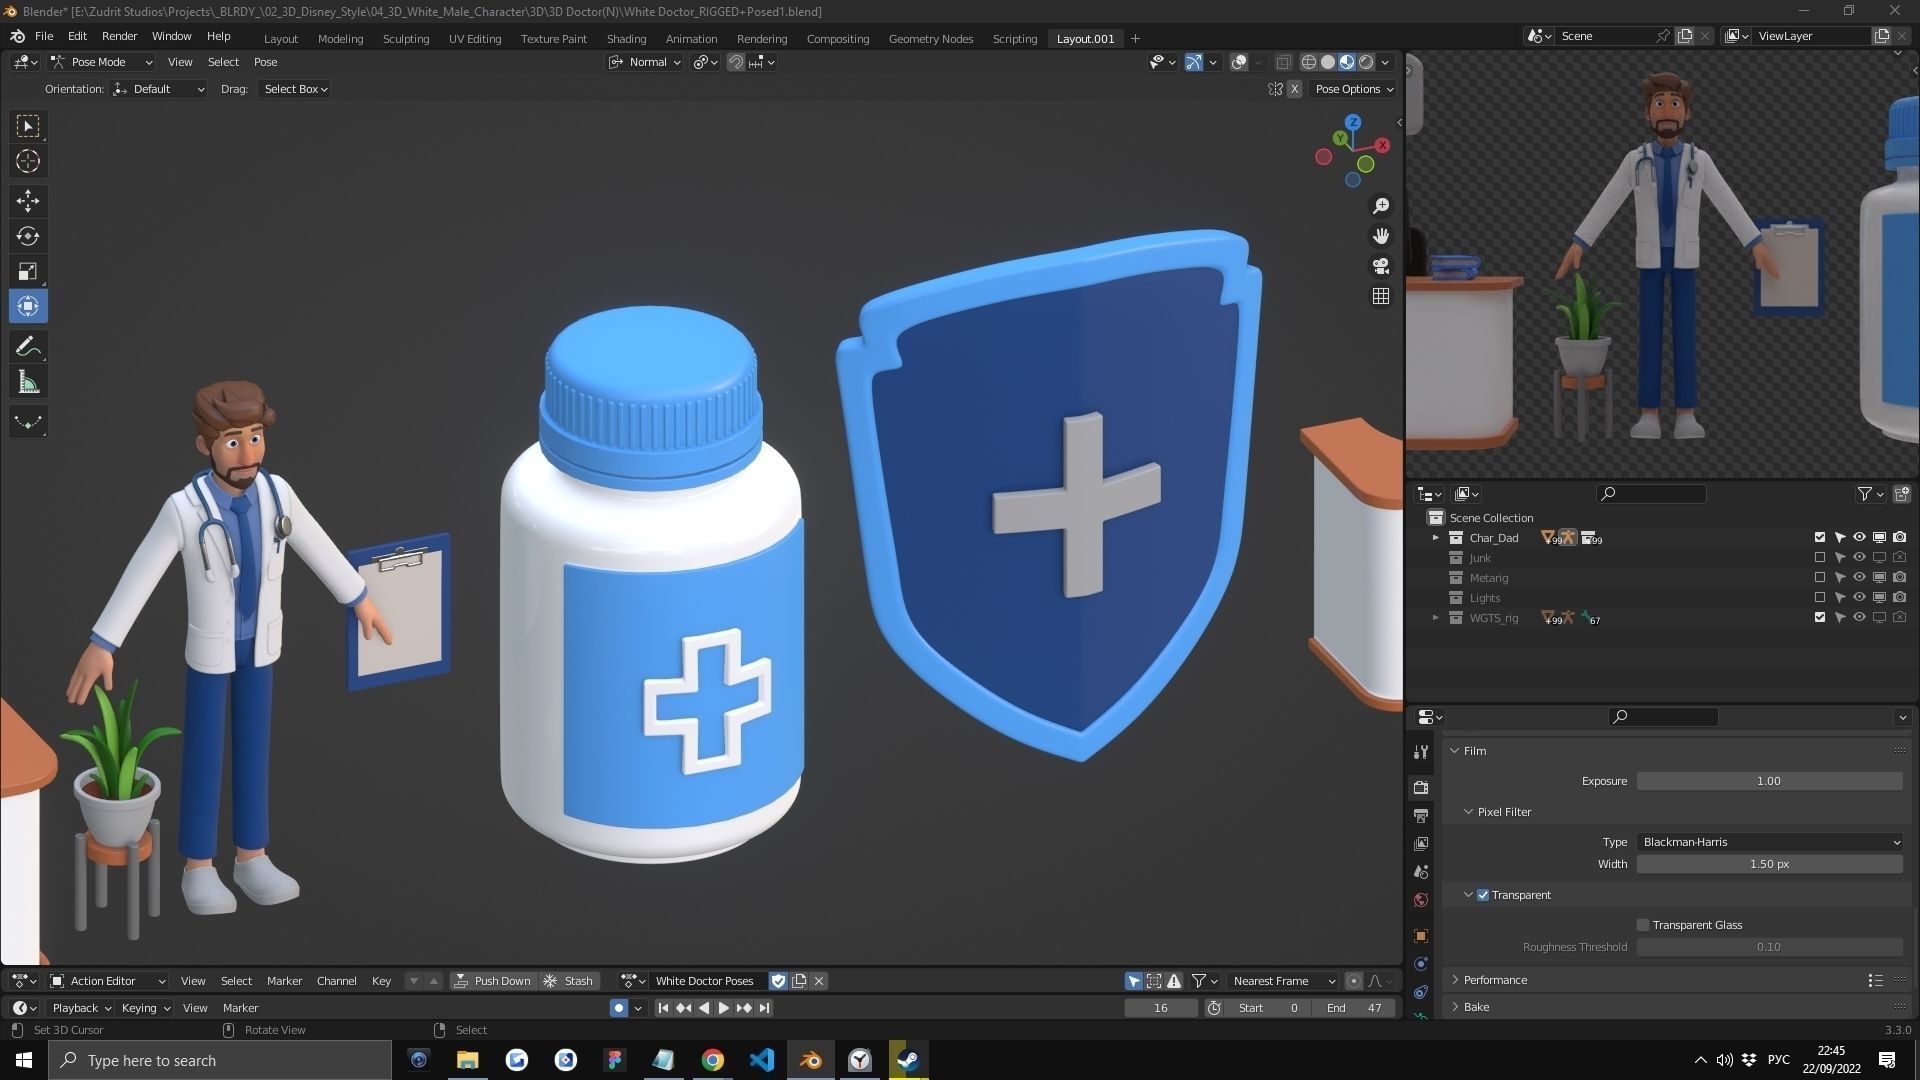The height and width of the screenshot is (1080, 1920).
Task: Select the Measure tool
Action: pos(28,383)
